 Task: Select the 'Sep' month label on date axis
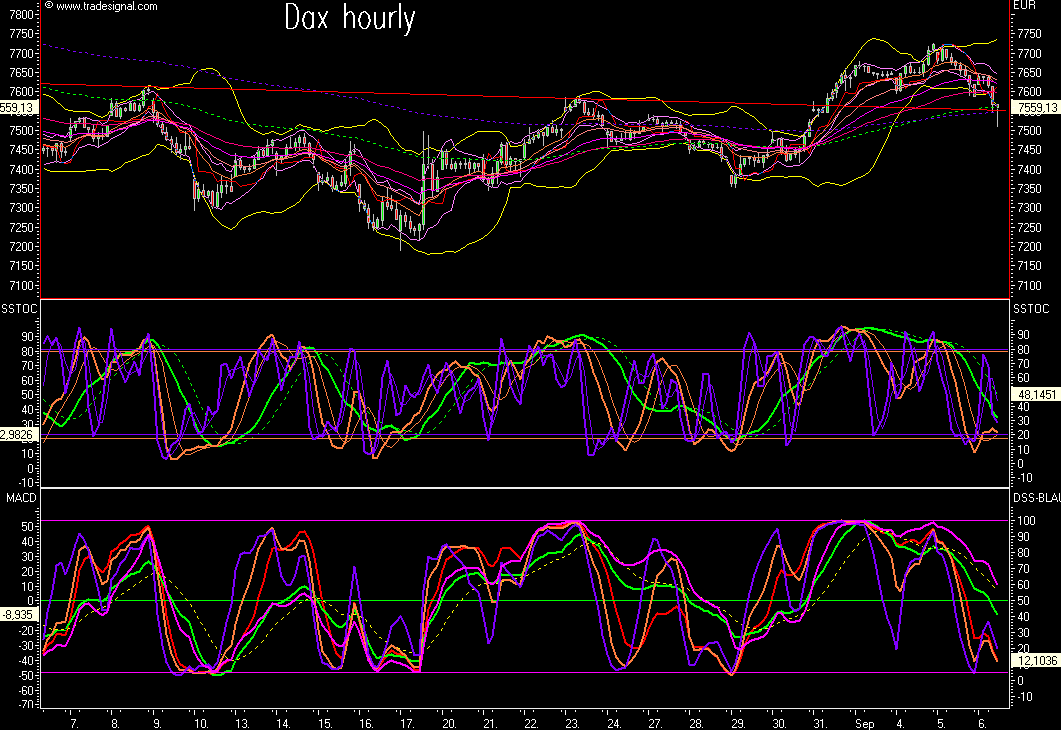click(x=864, y=724)
